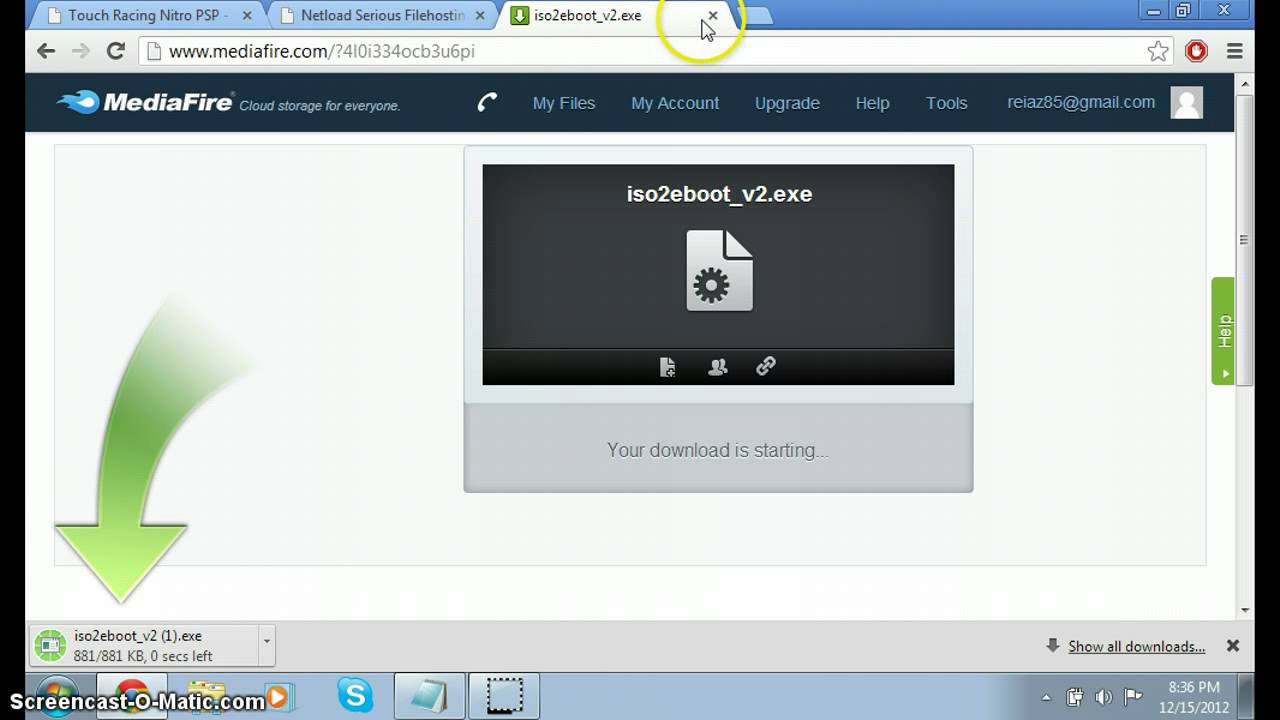Open the snipping selection app in the taskbar
The image size is (1280, 720).
tap(505, 694)
